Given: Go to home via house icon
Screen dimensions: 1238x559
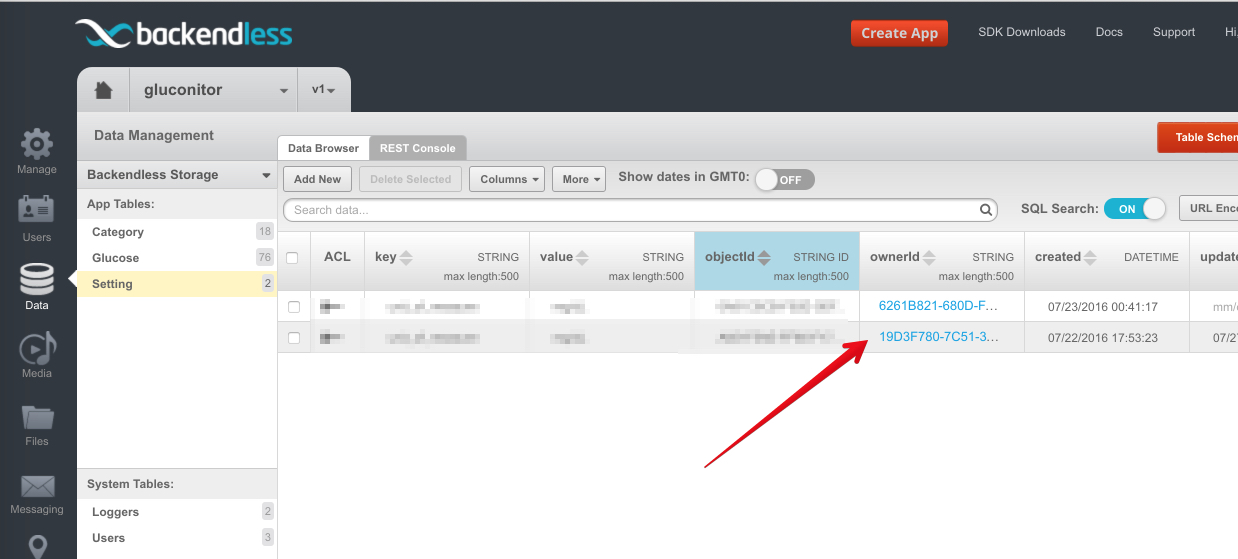Looking at the screenshot, I should (x=103, y=90).
